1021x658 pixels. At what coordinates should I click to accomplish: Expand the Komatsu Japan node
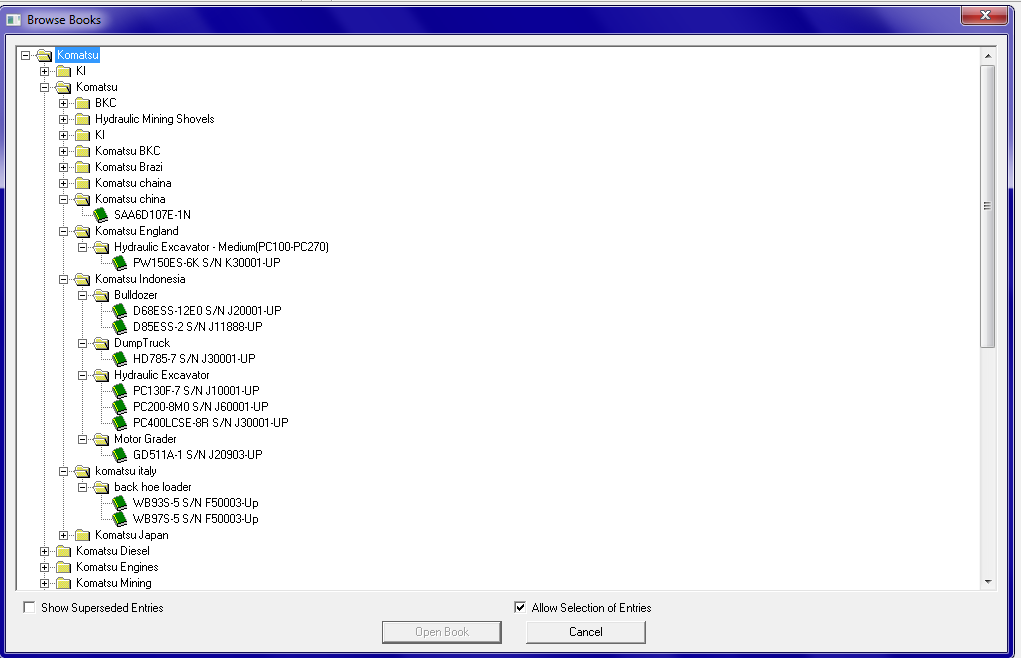(x=63, y=535)
